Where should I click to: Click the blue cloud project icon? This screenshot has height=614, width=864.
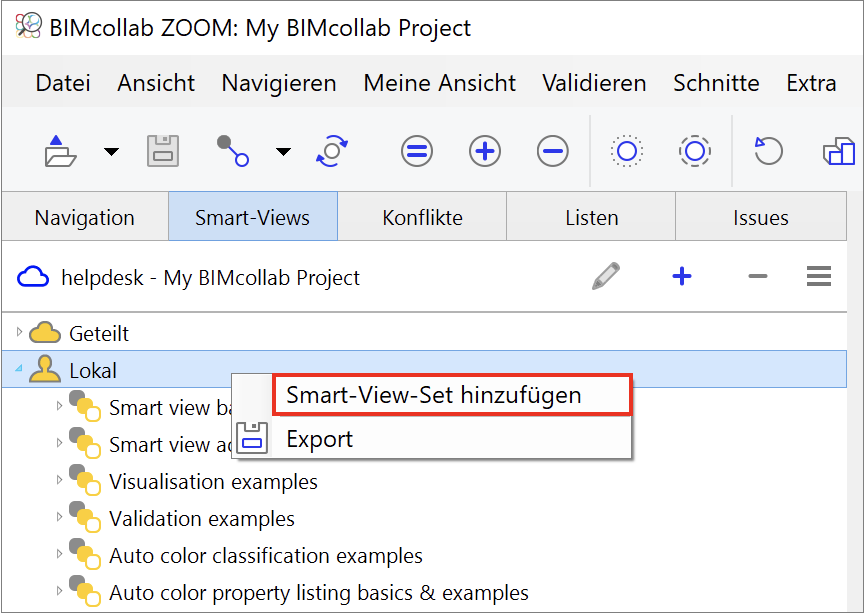(33, 277)
